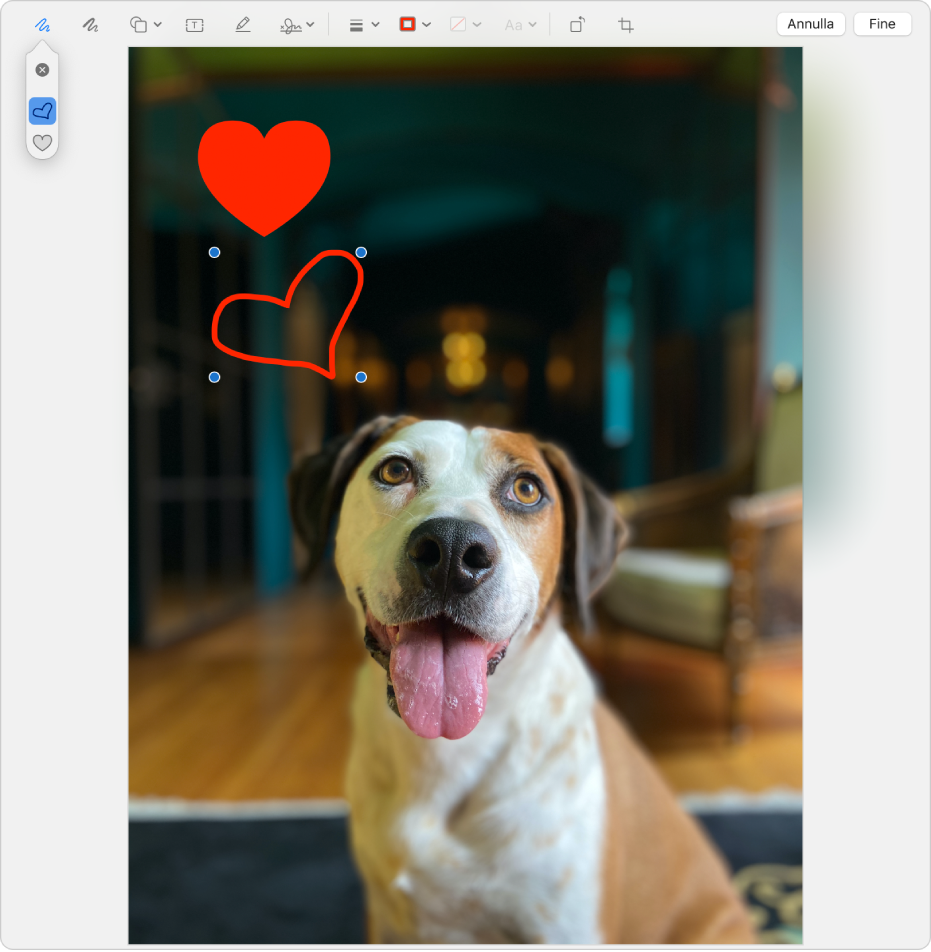Open the Text Style Aa menu
The image size is (931, 952).
tap(520, 25)
